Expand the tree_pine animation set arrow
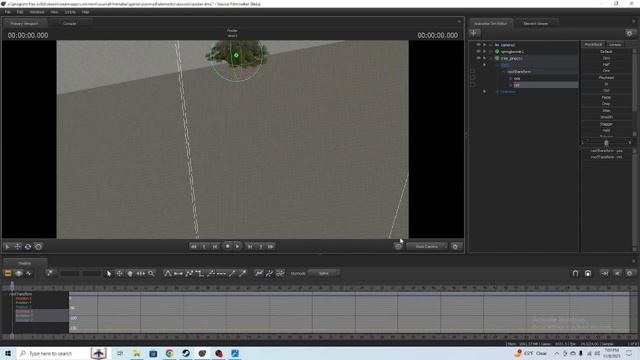The image size is (640, 360). (x=484, y=58)
